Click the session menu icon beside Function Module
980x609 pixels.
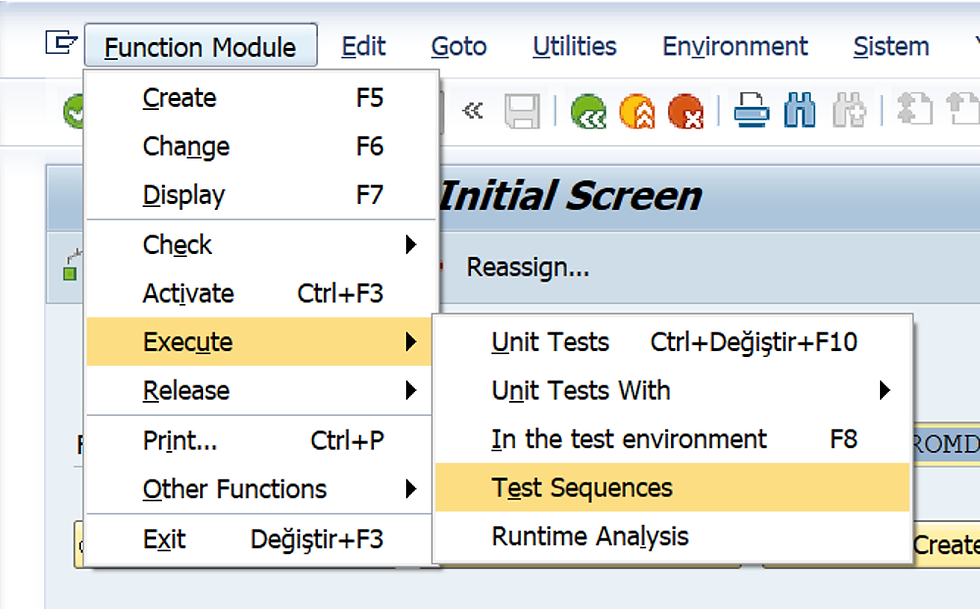point(61,43)
